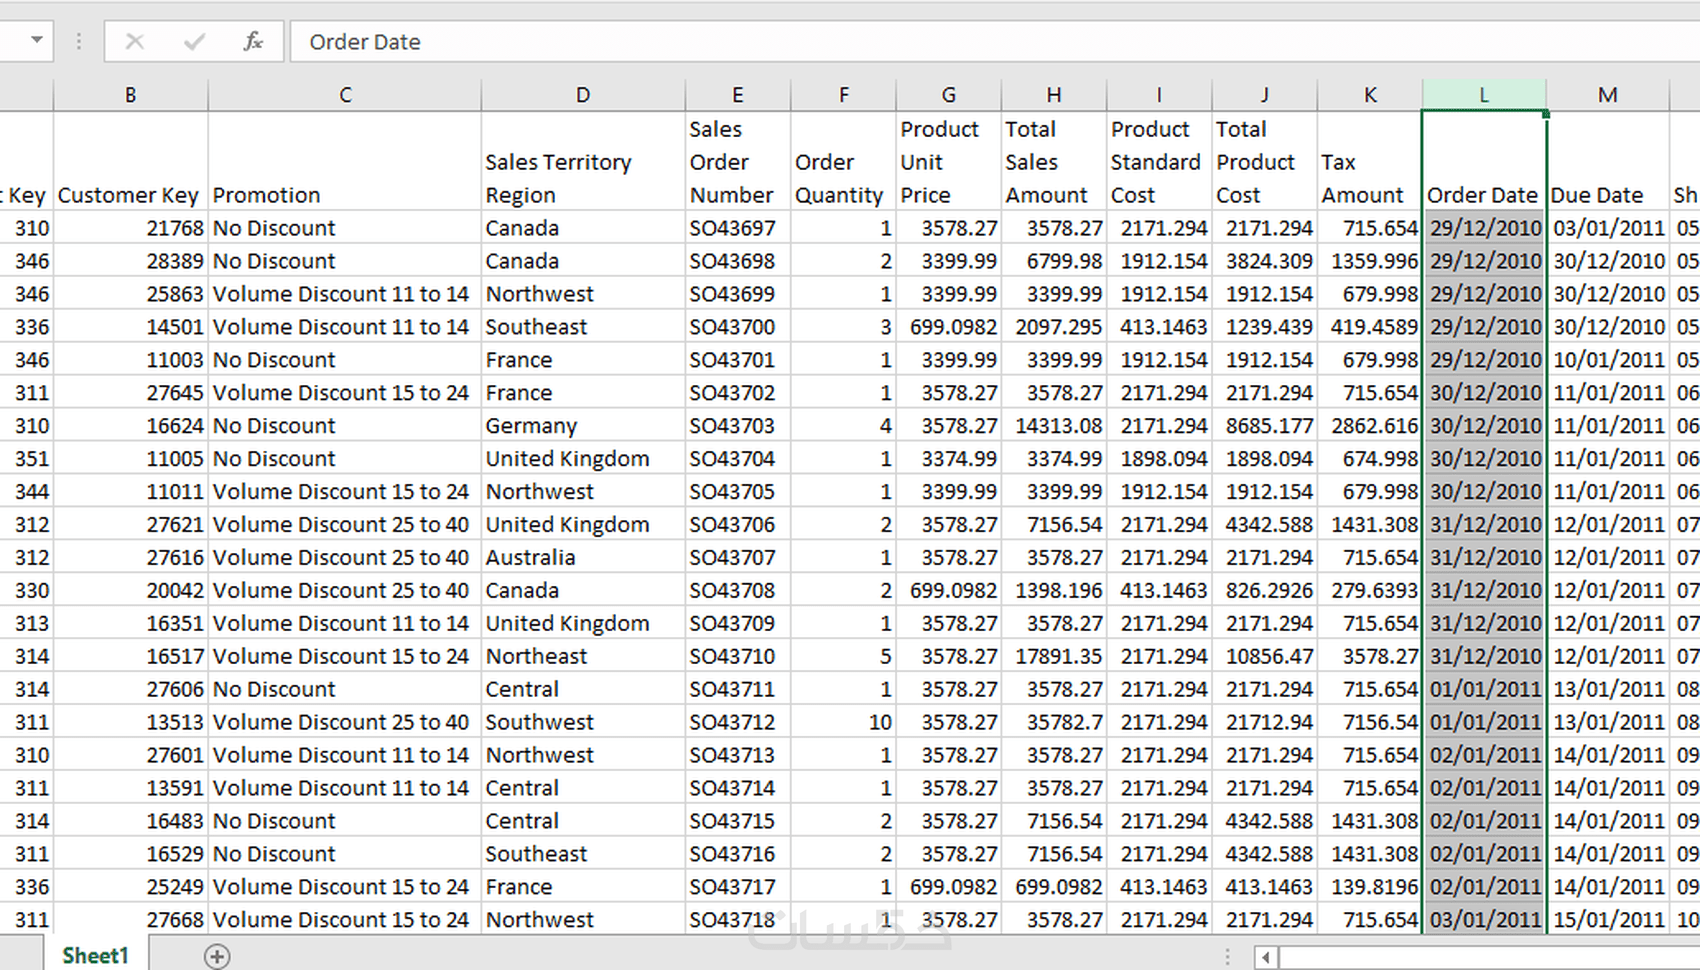Click the column M header
This screenshot has height=970, width=1700.
(x=1607, y=95)
